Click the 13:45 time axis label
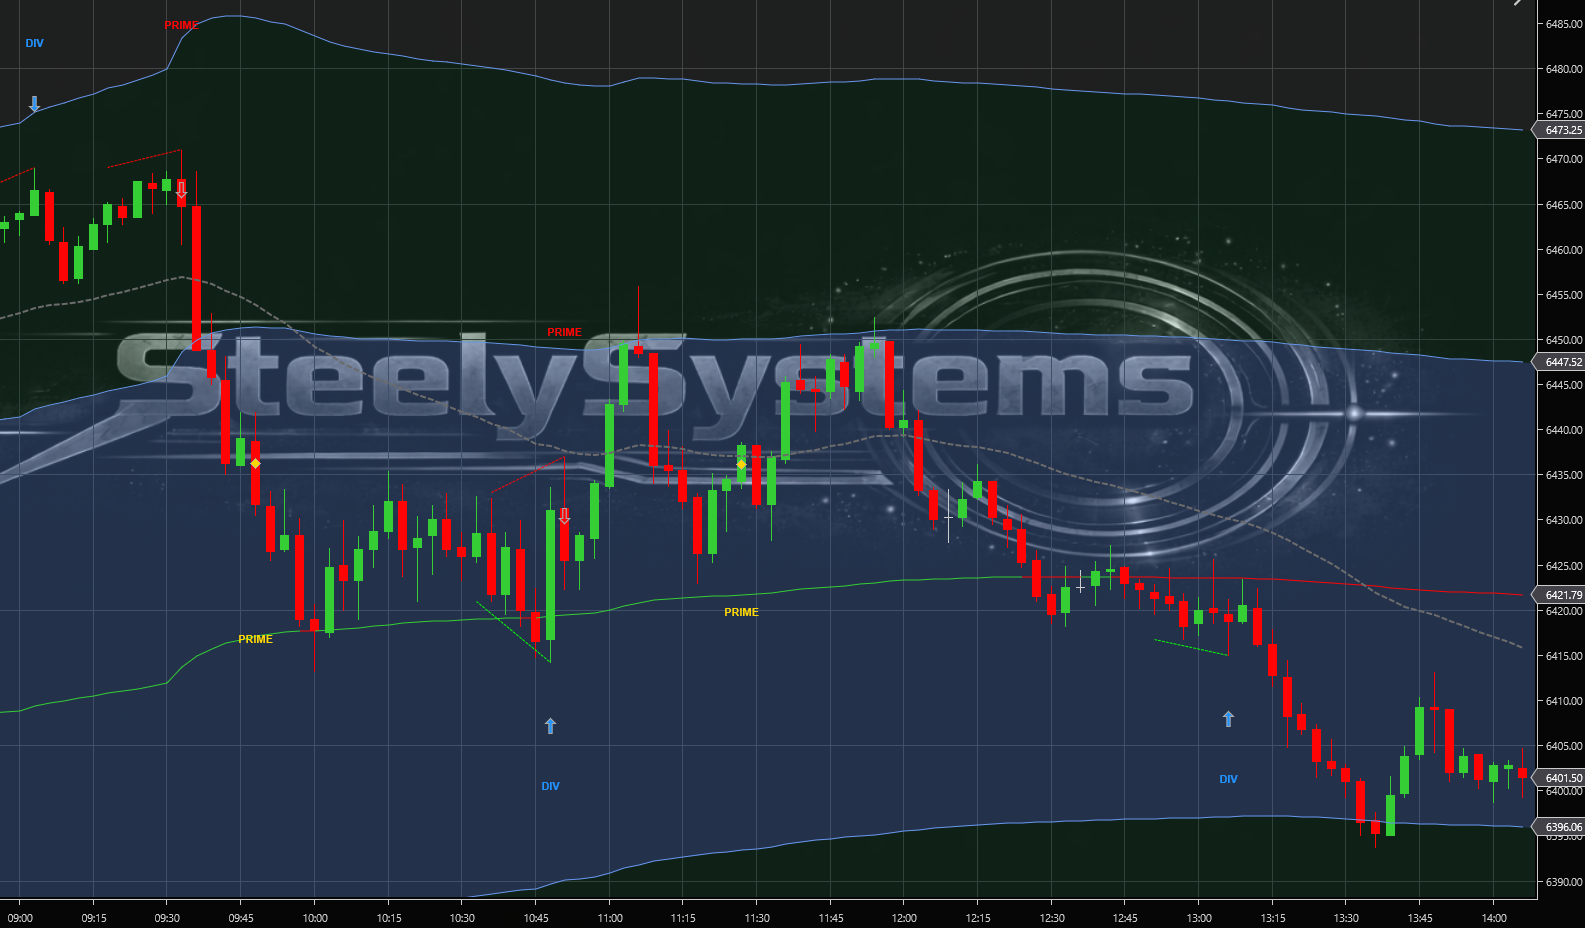 (x=1420, y=918)
